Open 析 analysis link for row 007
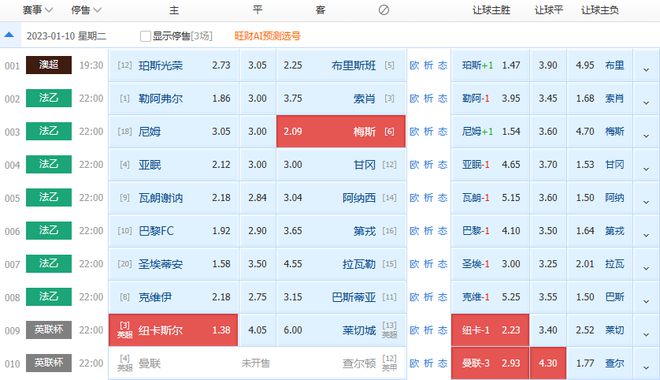 coord(428,264)
